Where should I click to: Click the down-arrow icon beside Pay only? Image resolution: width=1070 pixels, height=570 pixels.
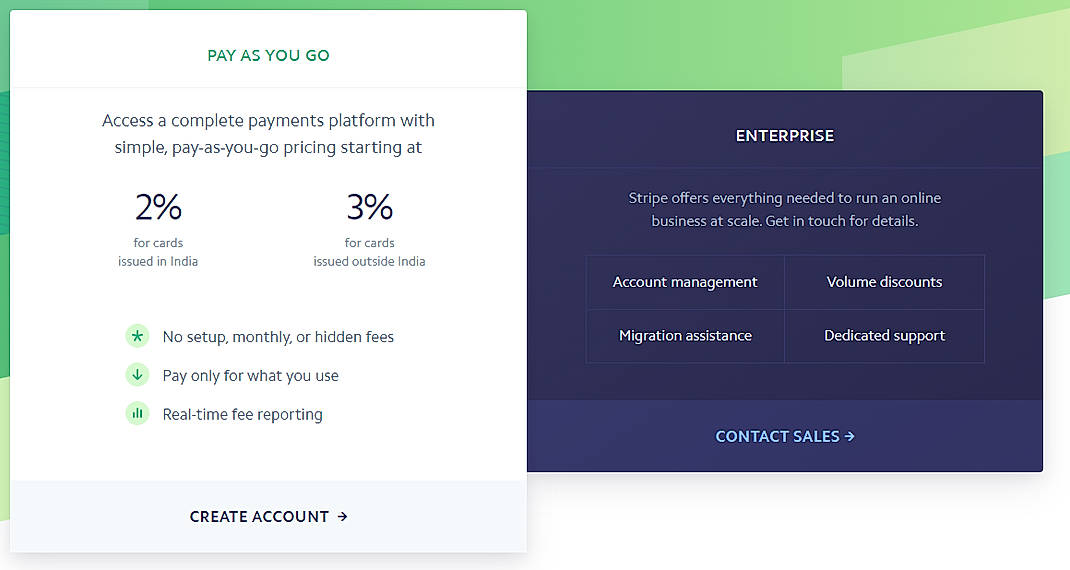click(x=137, y=375)
